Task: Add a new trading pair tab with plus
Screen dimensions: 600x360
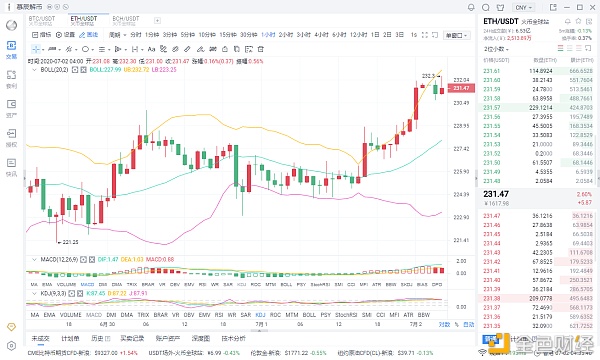Action: point(157,21)
